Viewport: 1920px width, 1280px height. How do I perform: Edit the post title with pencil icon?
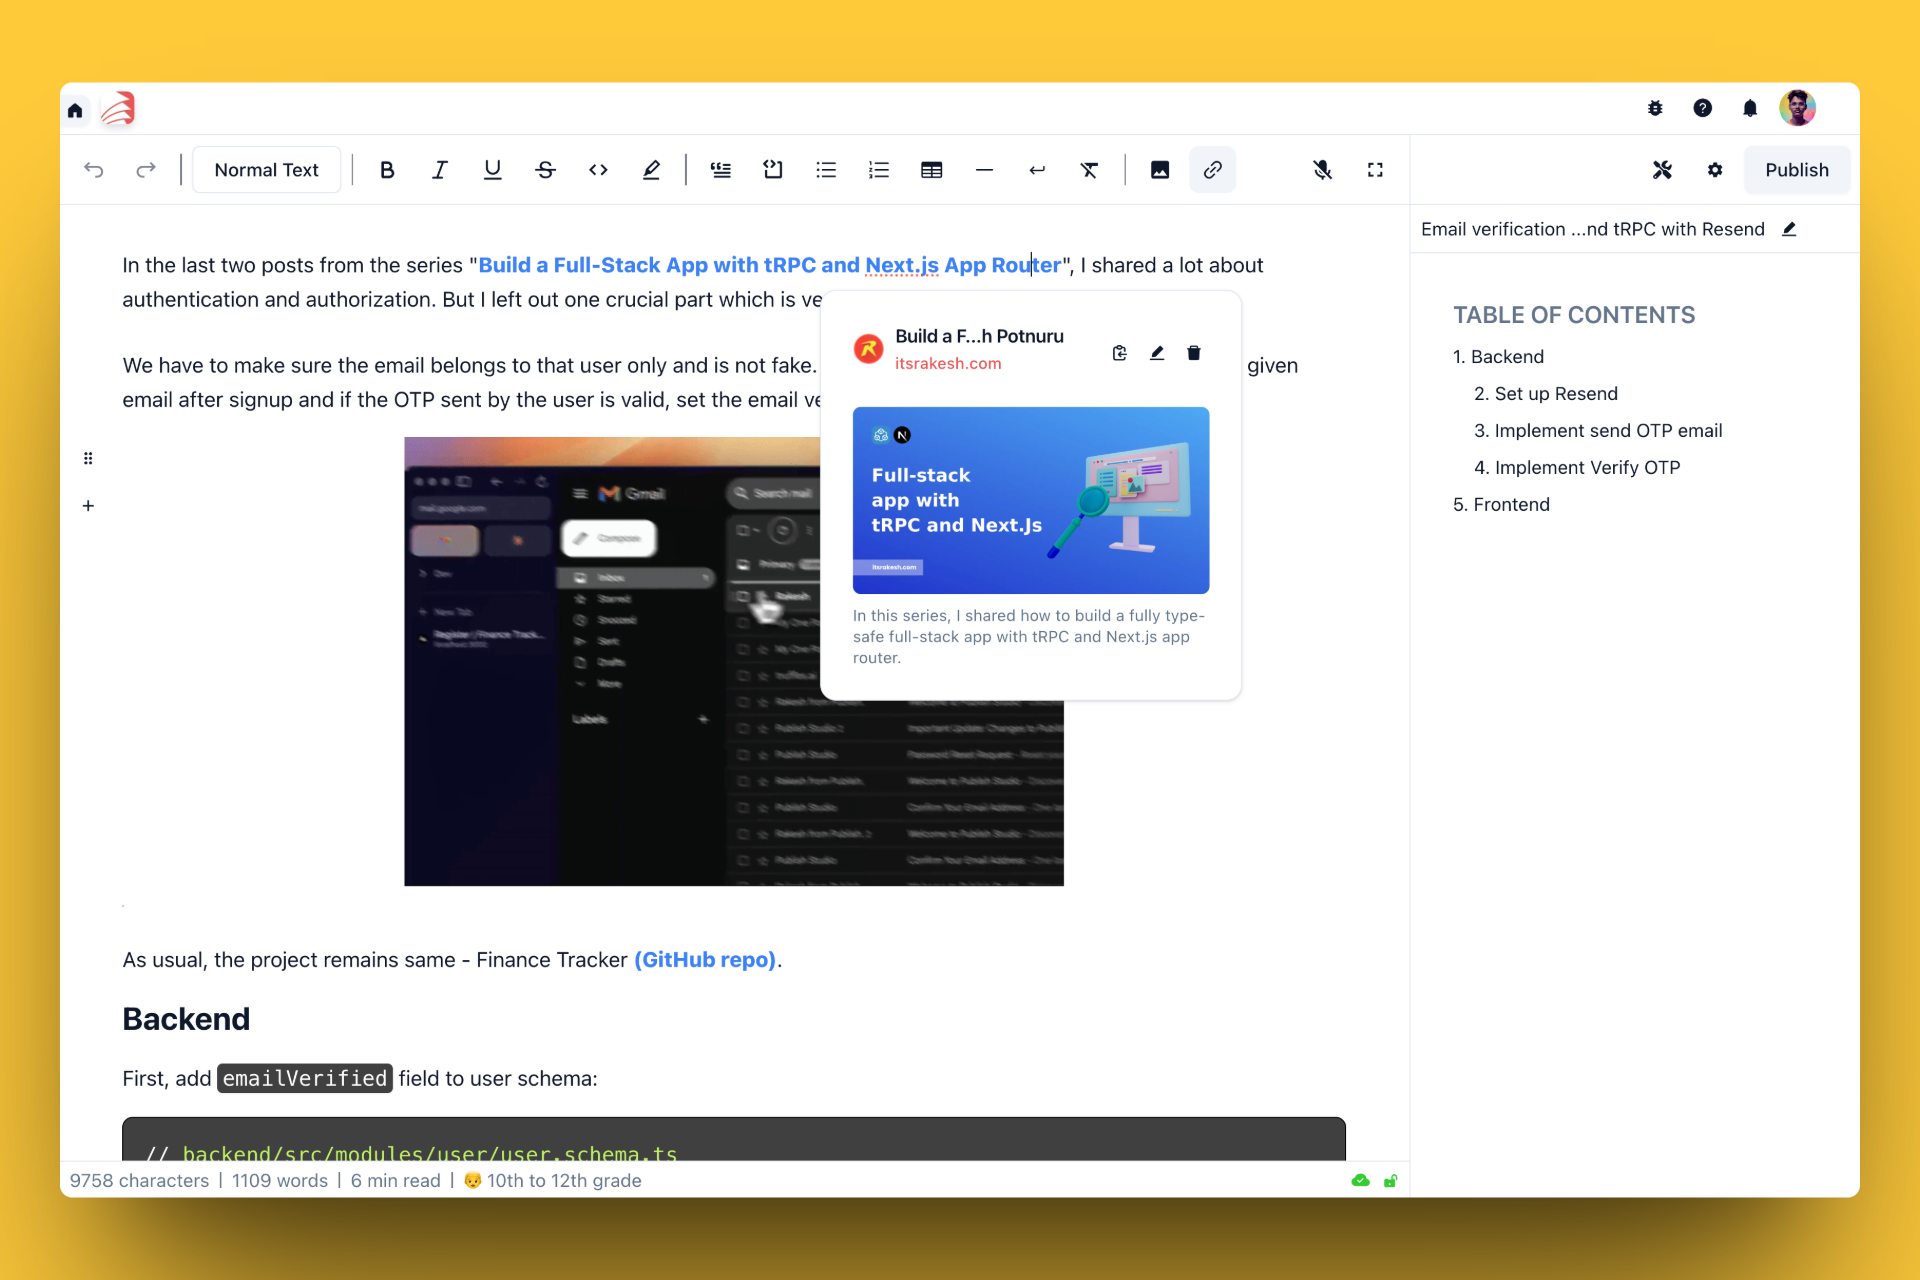(1789, 229)
